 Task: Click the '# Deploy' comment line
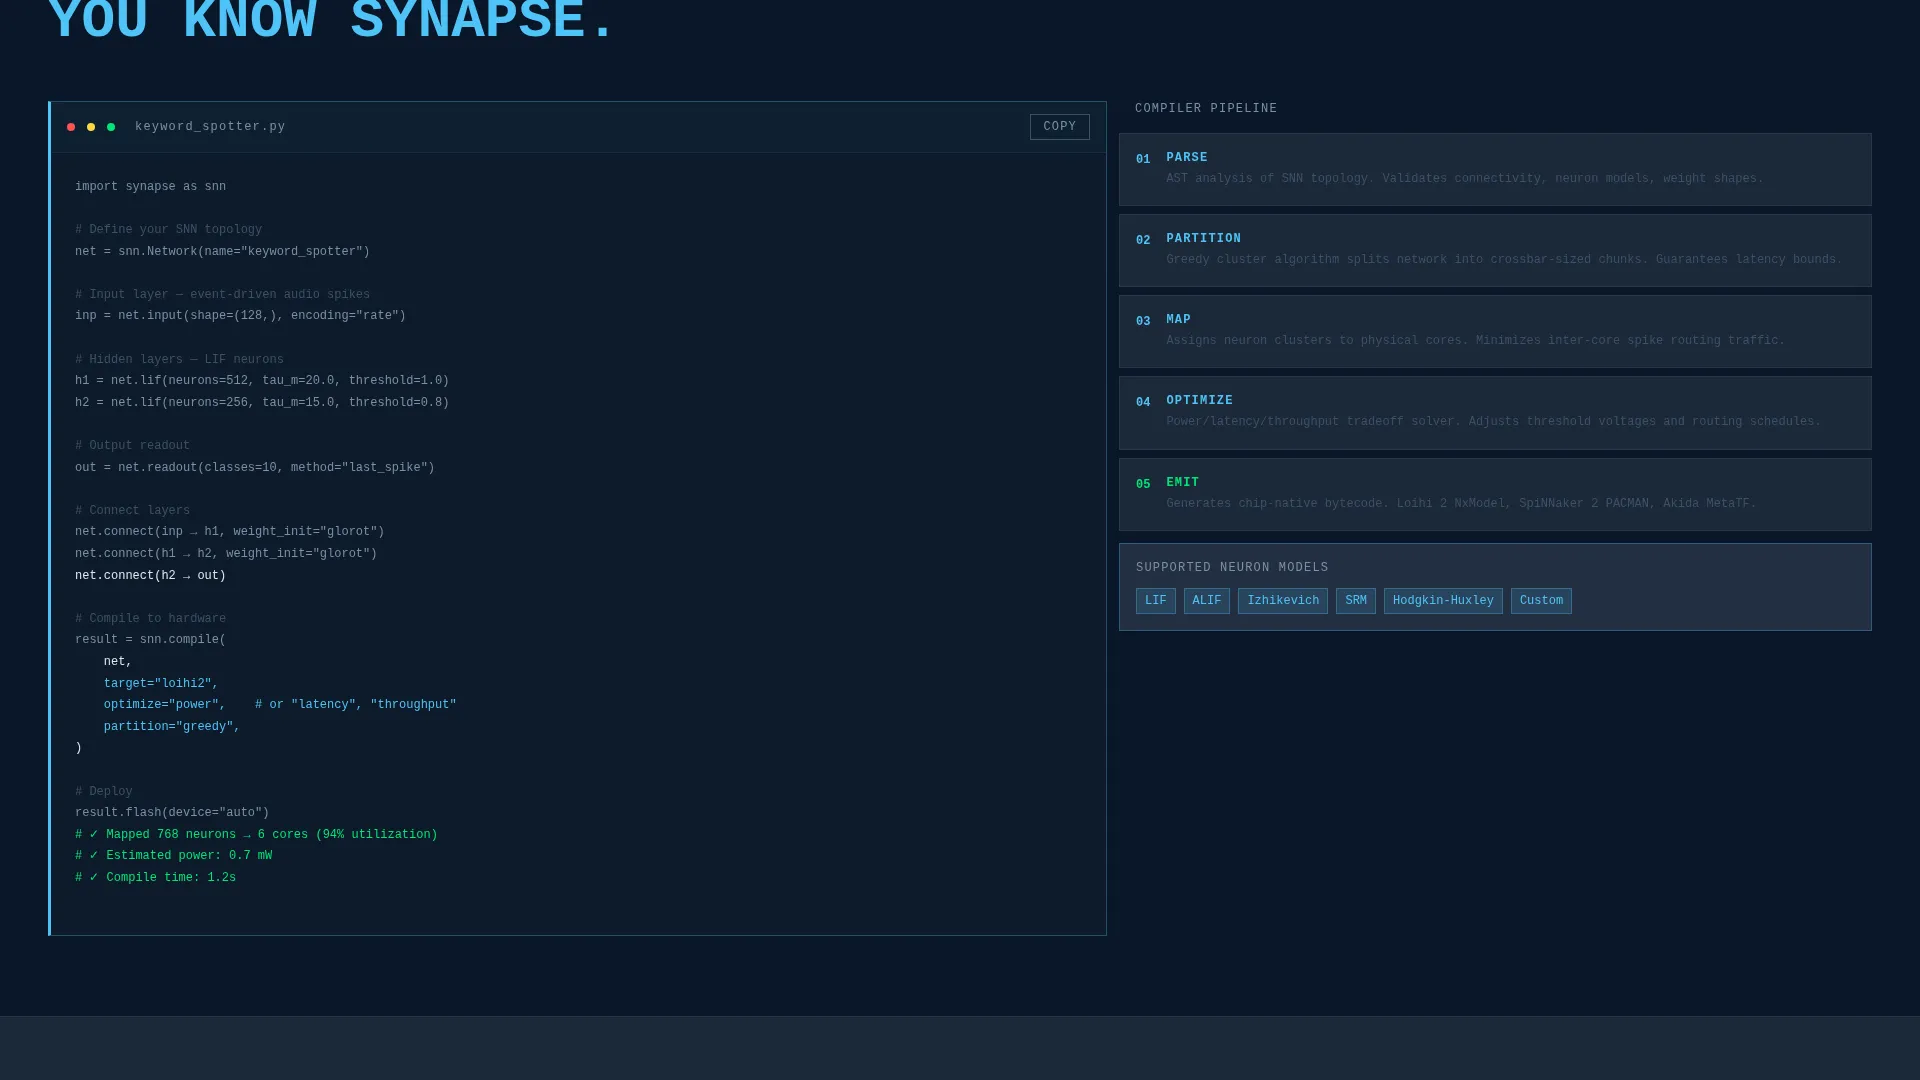(104, 792)
